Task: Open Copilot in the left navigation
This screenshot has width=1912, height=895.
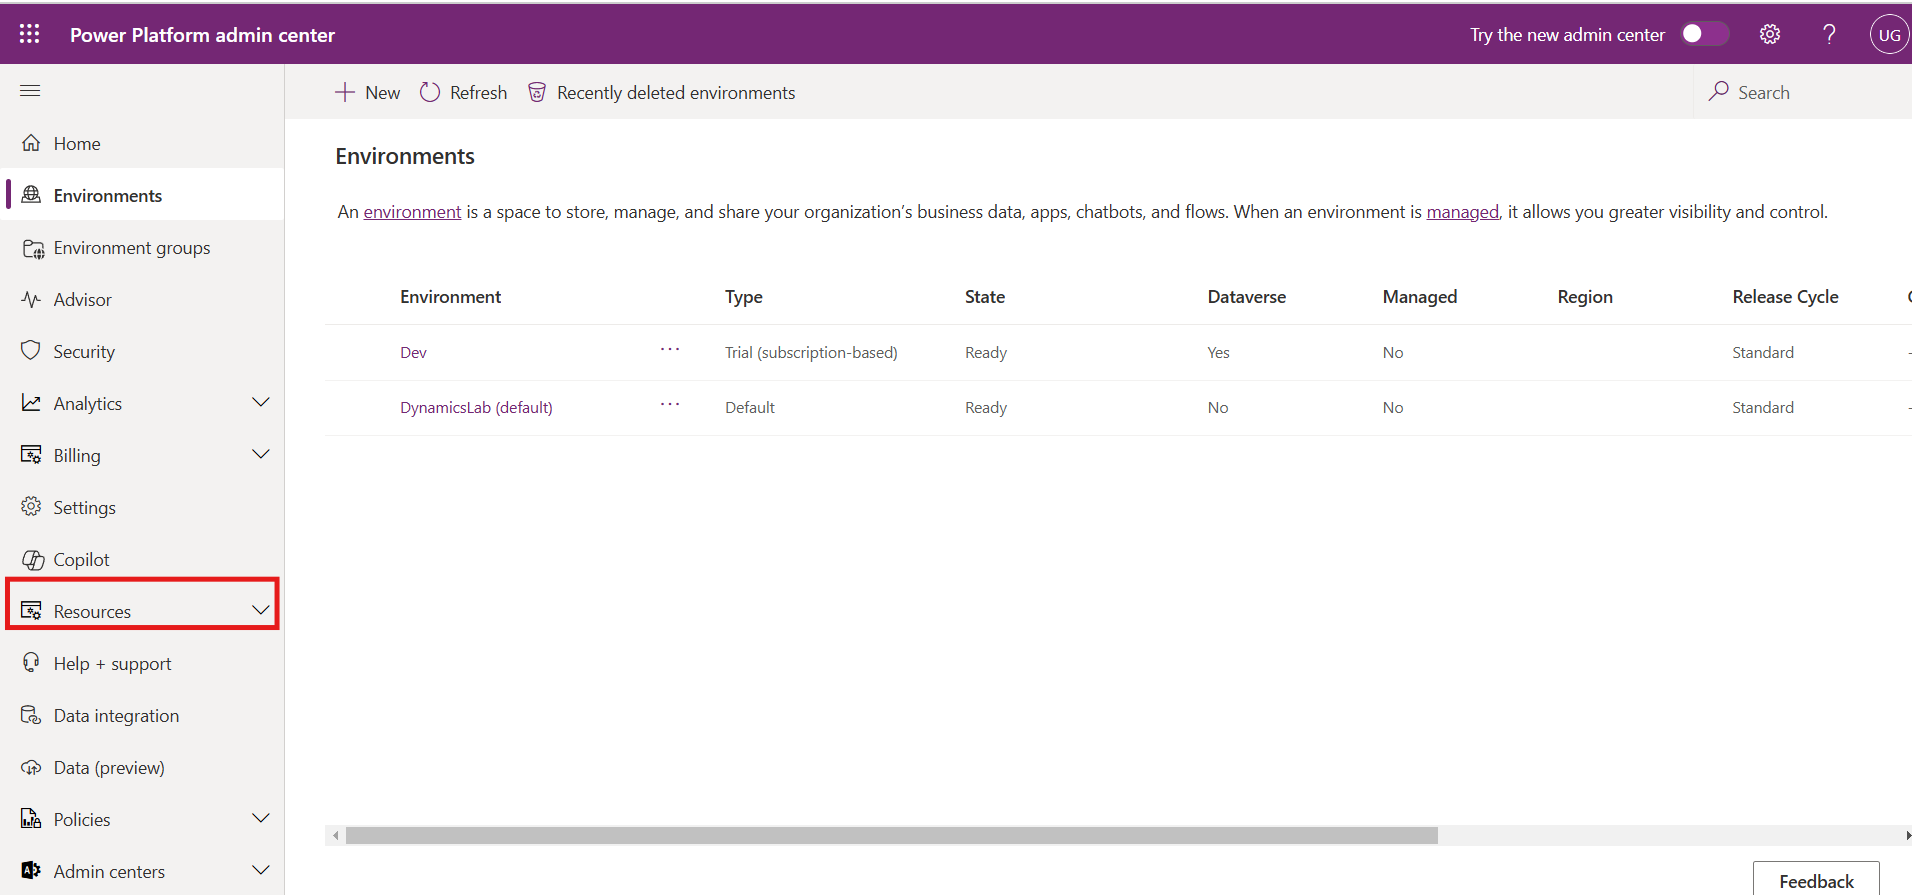Action: tap(81, 560)
